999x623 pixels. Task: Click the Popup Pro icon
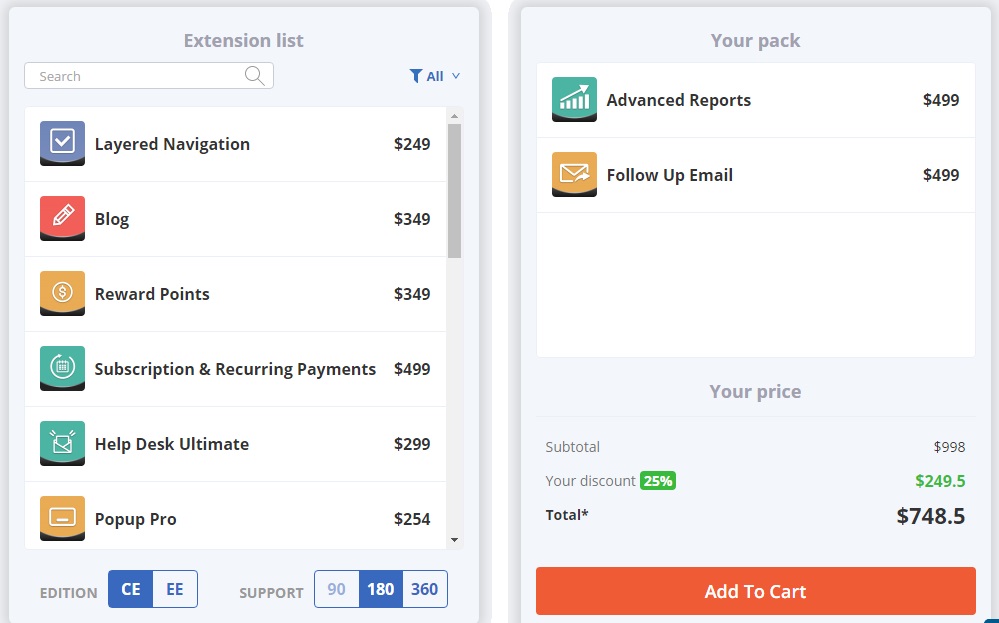pos(62,518)
